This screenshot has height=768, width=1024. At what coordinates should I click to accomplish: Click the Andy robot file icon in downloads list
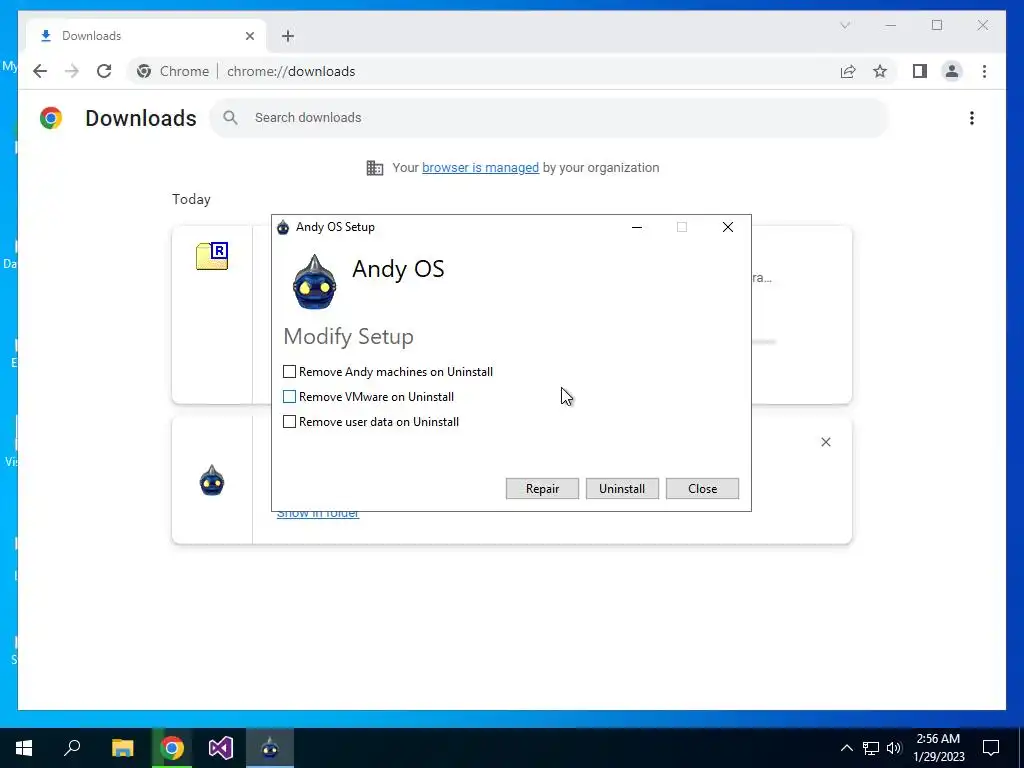[x=212, y=481]
